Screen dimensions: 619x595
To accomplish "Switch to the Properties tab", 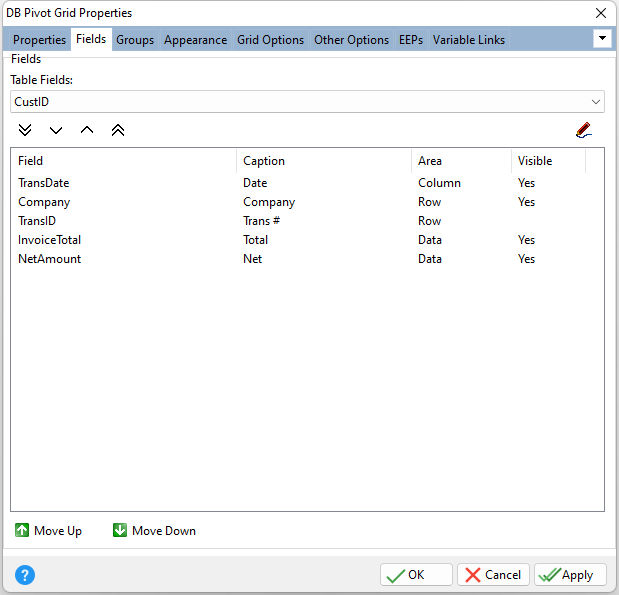I will point(39,40).
